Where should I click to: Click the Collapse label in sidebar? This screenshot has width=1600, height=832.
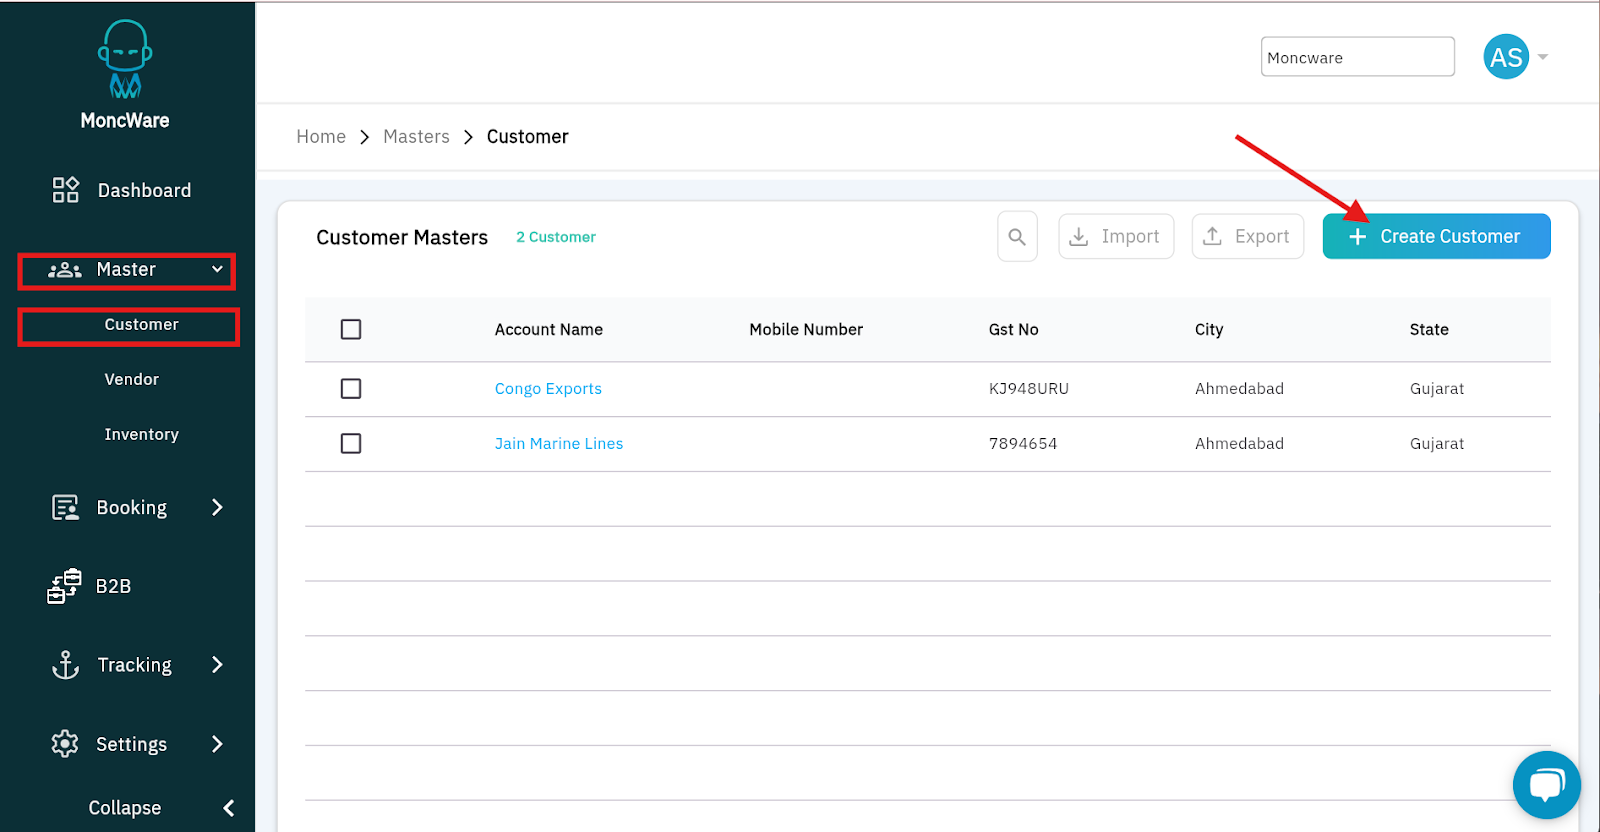pos(125,808)
